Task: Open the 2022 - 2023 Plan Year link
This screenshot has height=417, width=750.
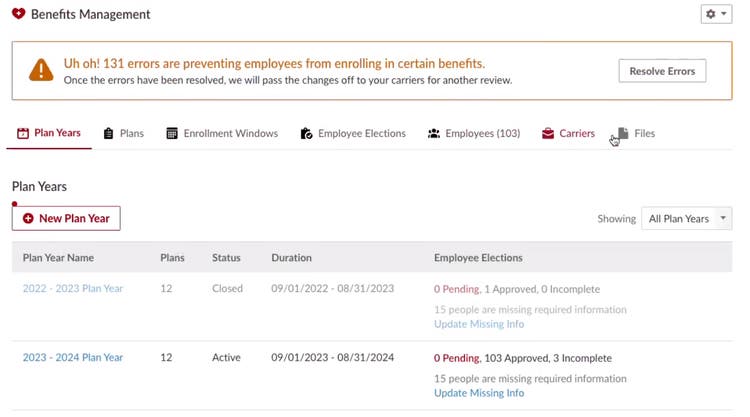Action: (x=73, y=288)
